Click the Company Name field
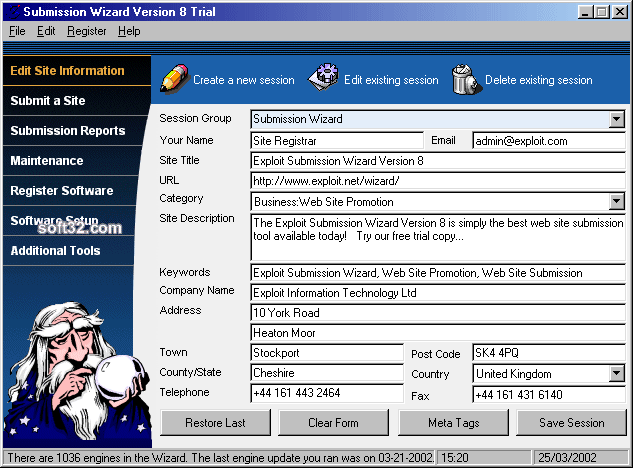 click(438, 293)
